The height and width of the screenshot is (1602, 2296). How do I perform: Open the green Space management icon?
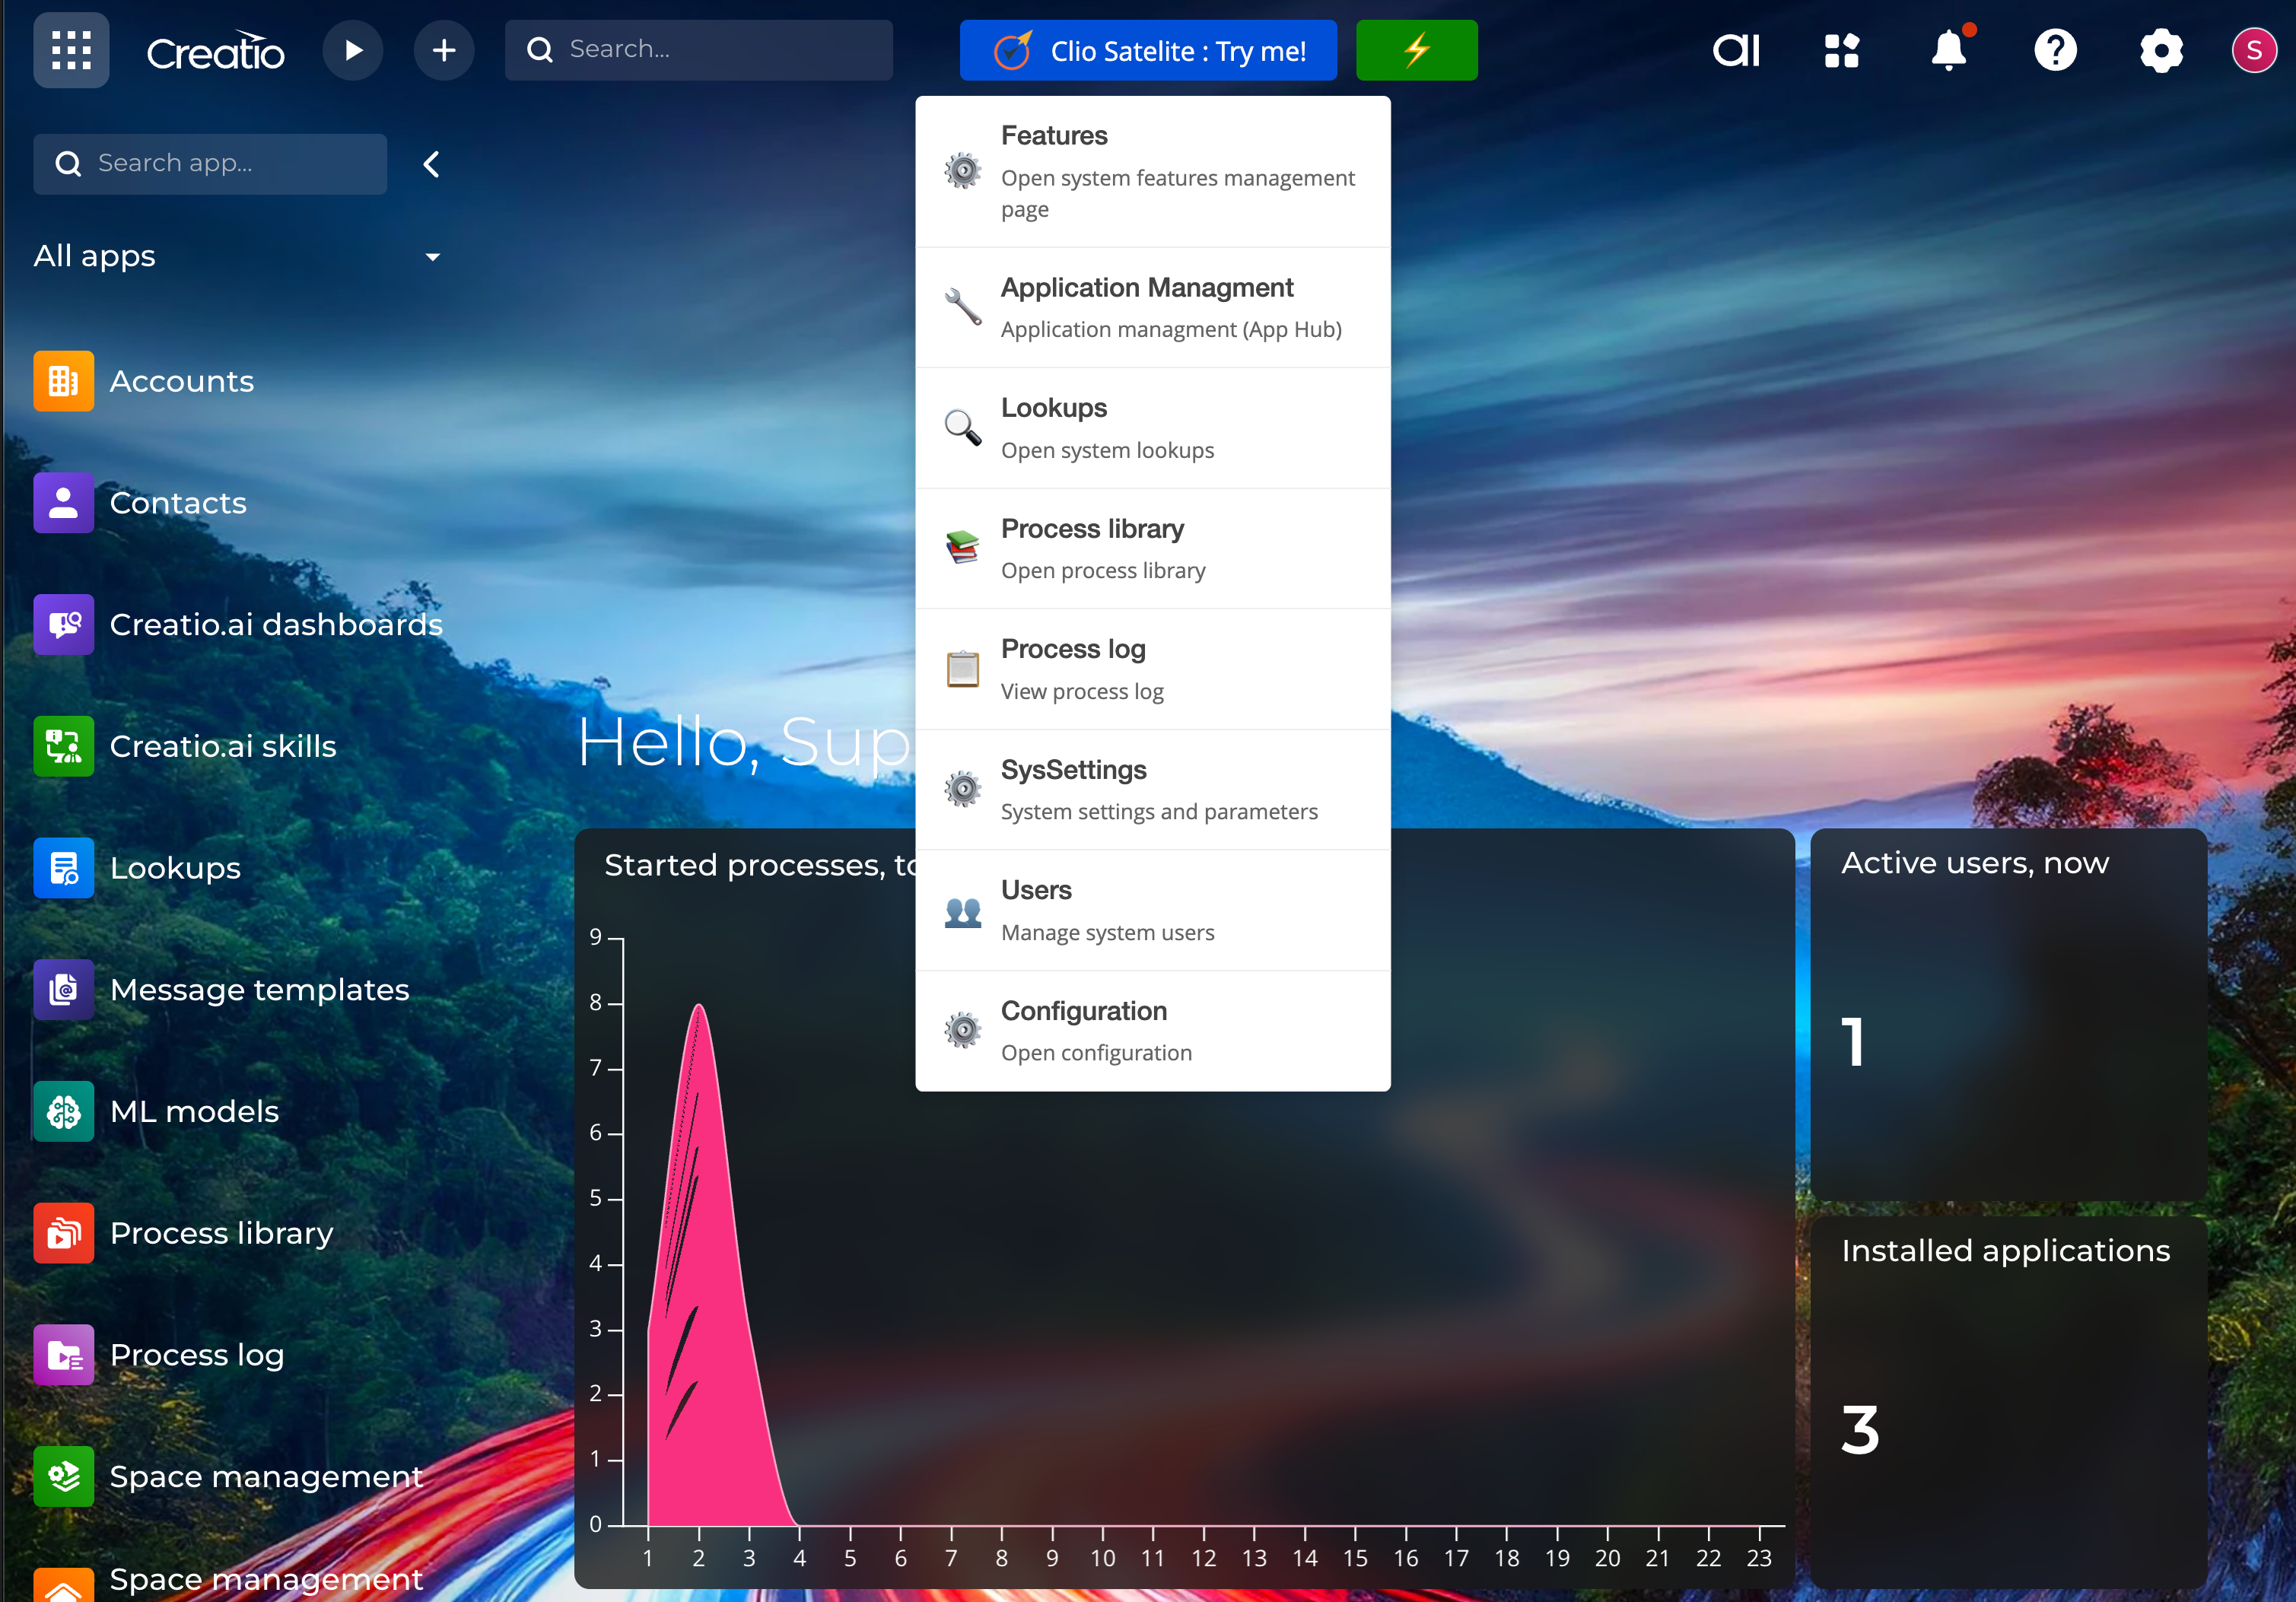64,1477
